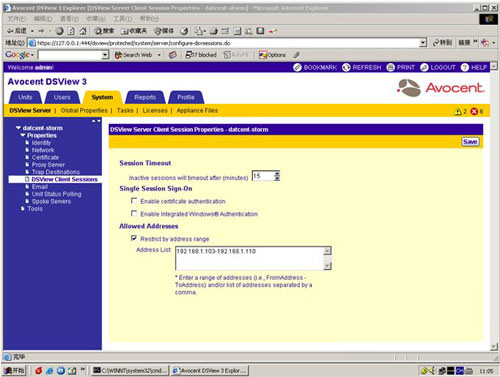The width and height of the screenshot is (500, 377).
Task: Click inside the Address List text box
Action: [250, 258]
